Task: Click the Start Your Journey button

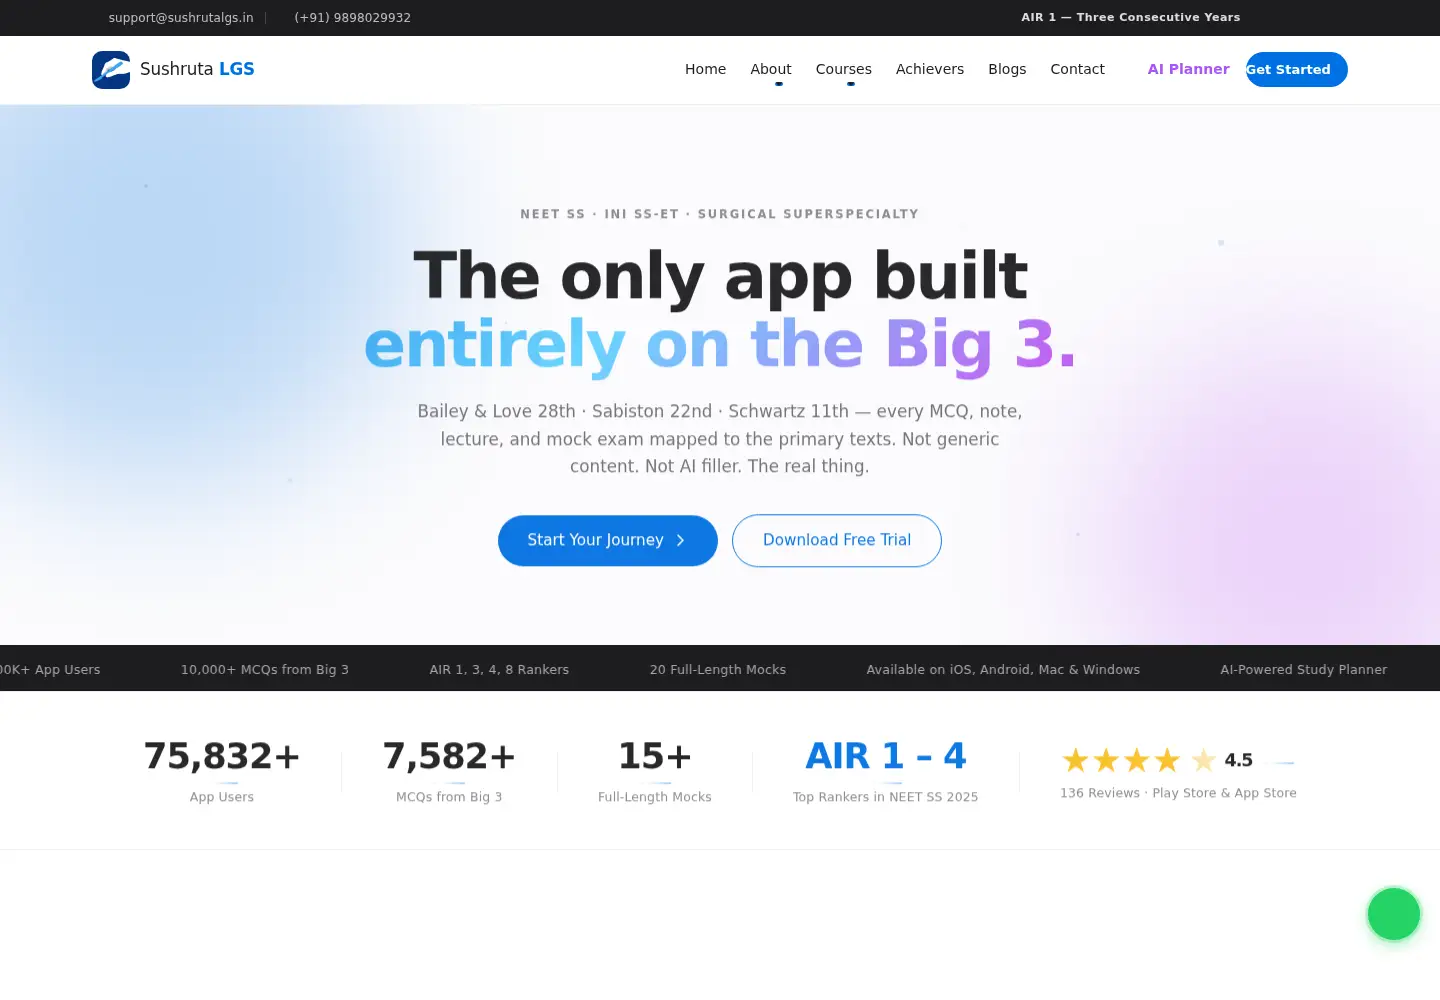Action: point(608,540)
